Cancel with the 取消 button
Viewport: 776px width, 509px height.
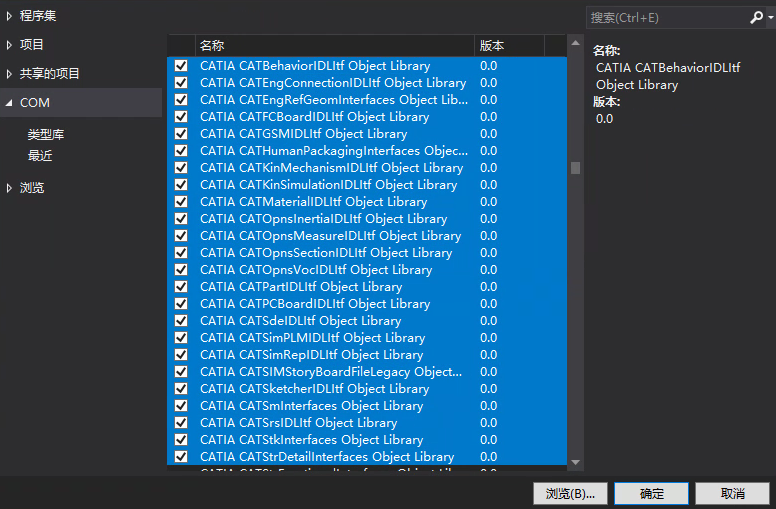[732, 494]
